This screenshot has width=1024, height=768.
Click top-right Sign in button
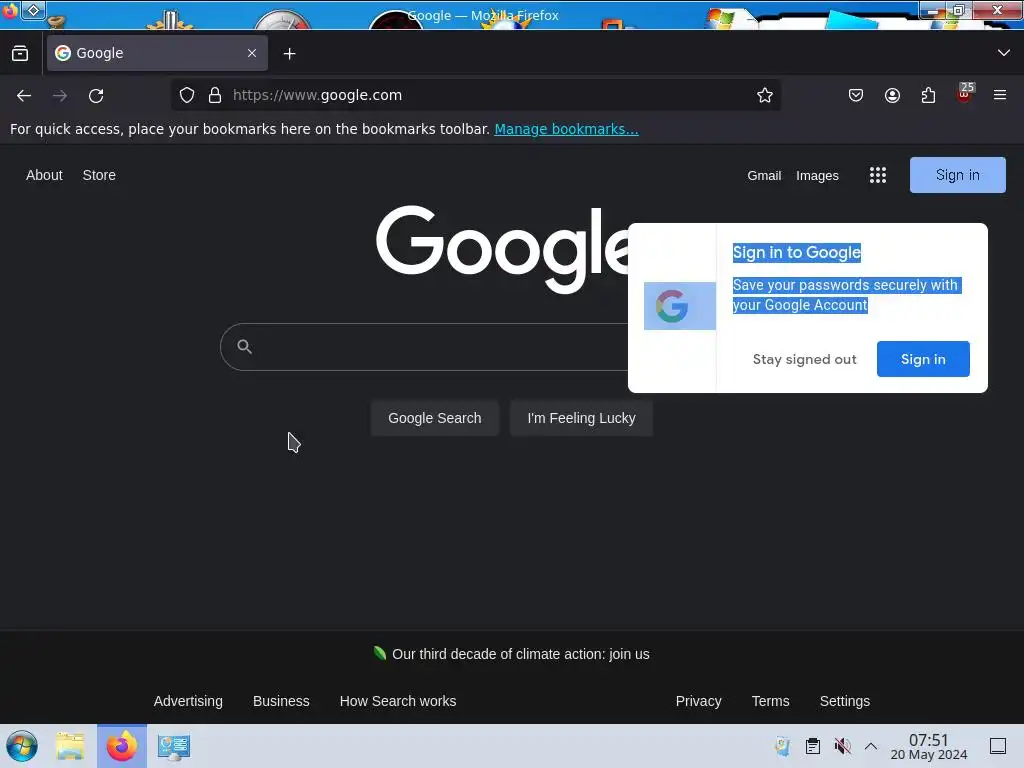tap(957, 175)
